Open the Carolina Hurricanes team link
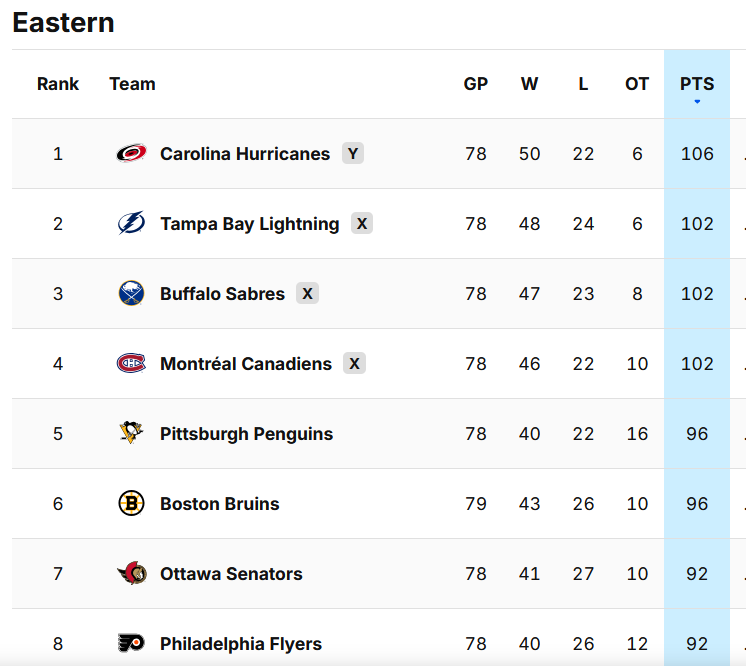The width and height of the screenshot is (746, 666). click(x=245, y=154)
